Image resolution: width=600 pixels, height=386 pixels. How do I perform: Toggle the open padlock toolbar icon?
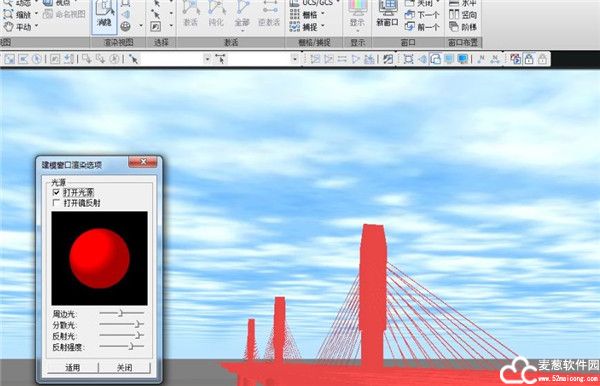click(x=542, y=59)
